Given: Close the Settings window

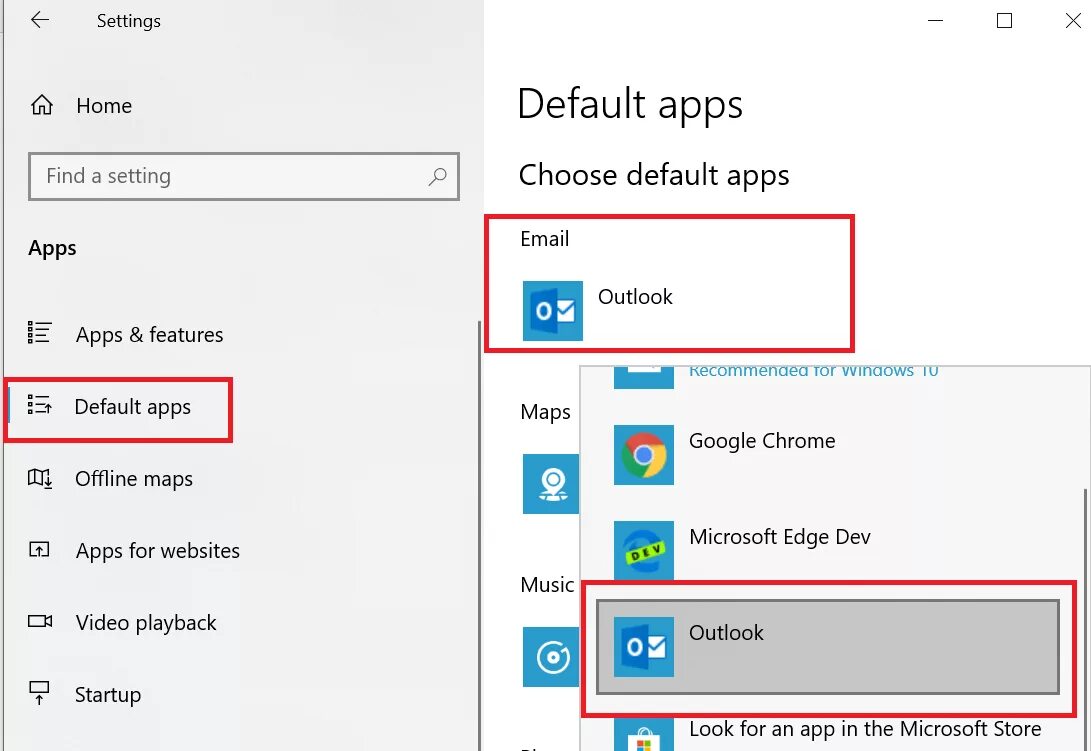Looking at the screenshot, I should pos(1072,20).
